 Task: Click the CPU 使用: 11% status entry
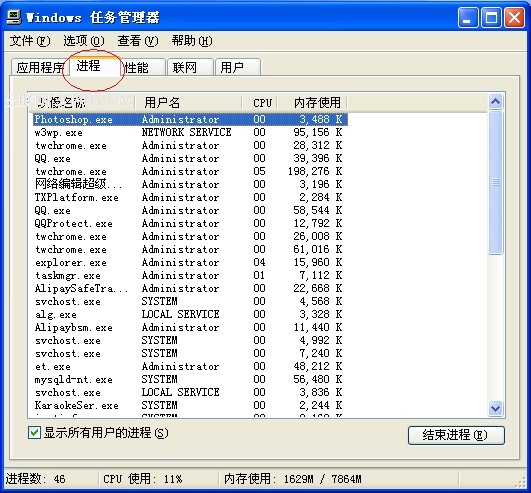pyautogui.click(x=142, y=479)
